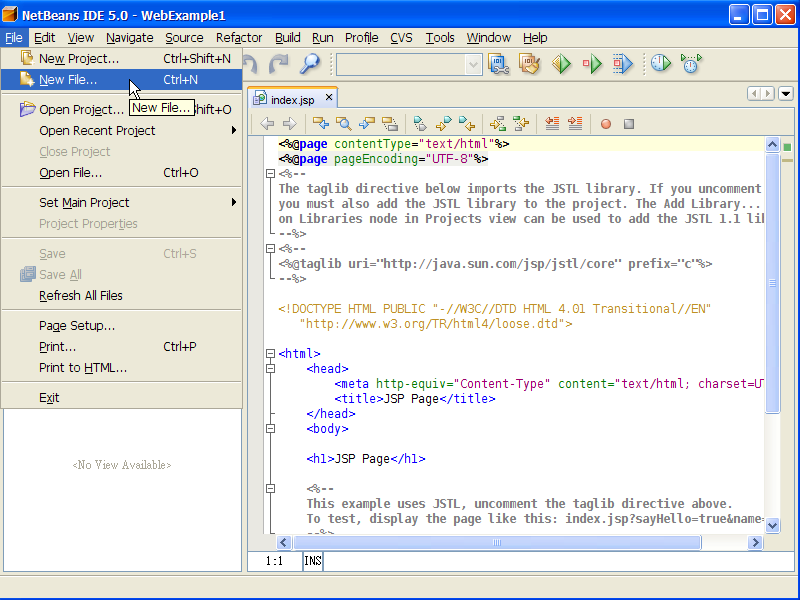
Task: Toggle Highlight Search in editor toolbar
Action: 390,123
